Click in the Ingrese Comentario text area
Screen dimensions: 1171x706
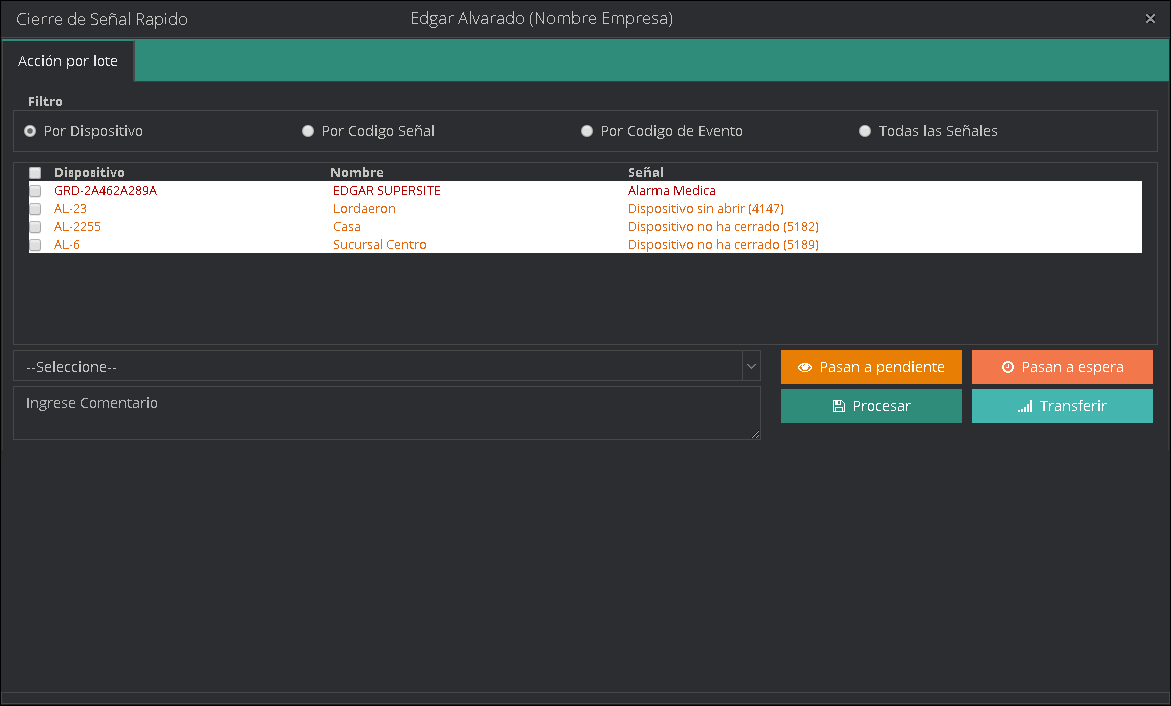[386, 413]
